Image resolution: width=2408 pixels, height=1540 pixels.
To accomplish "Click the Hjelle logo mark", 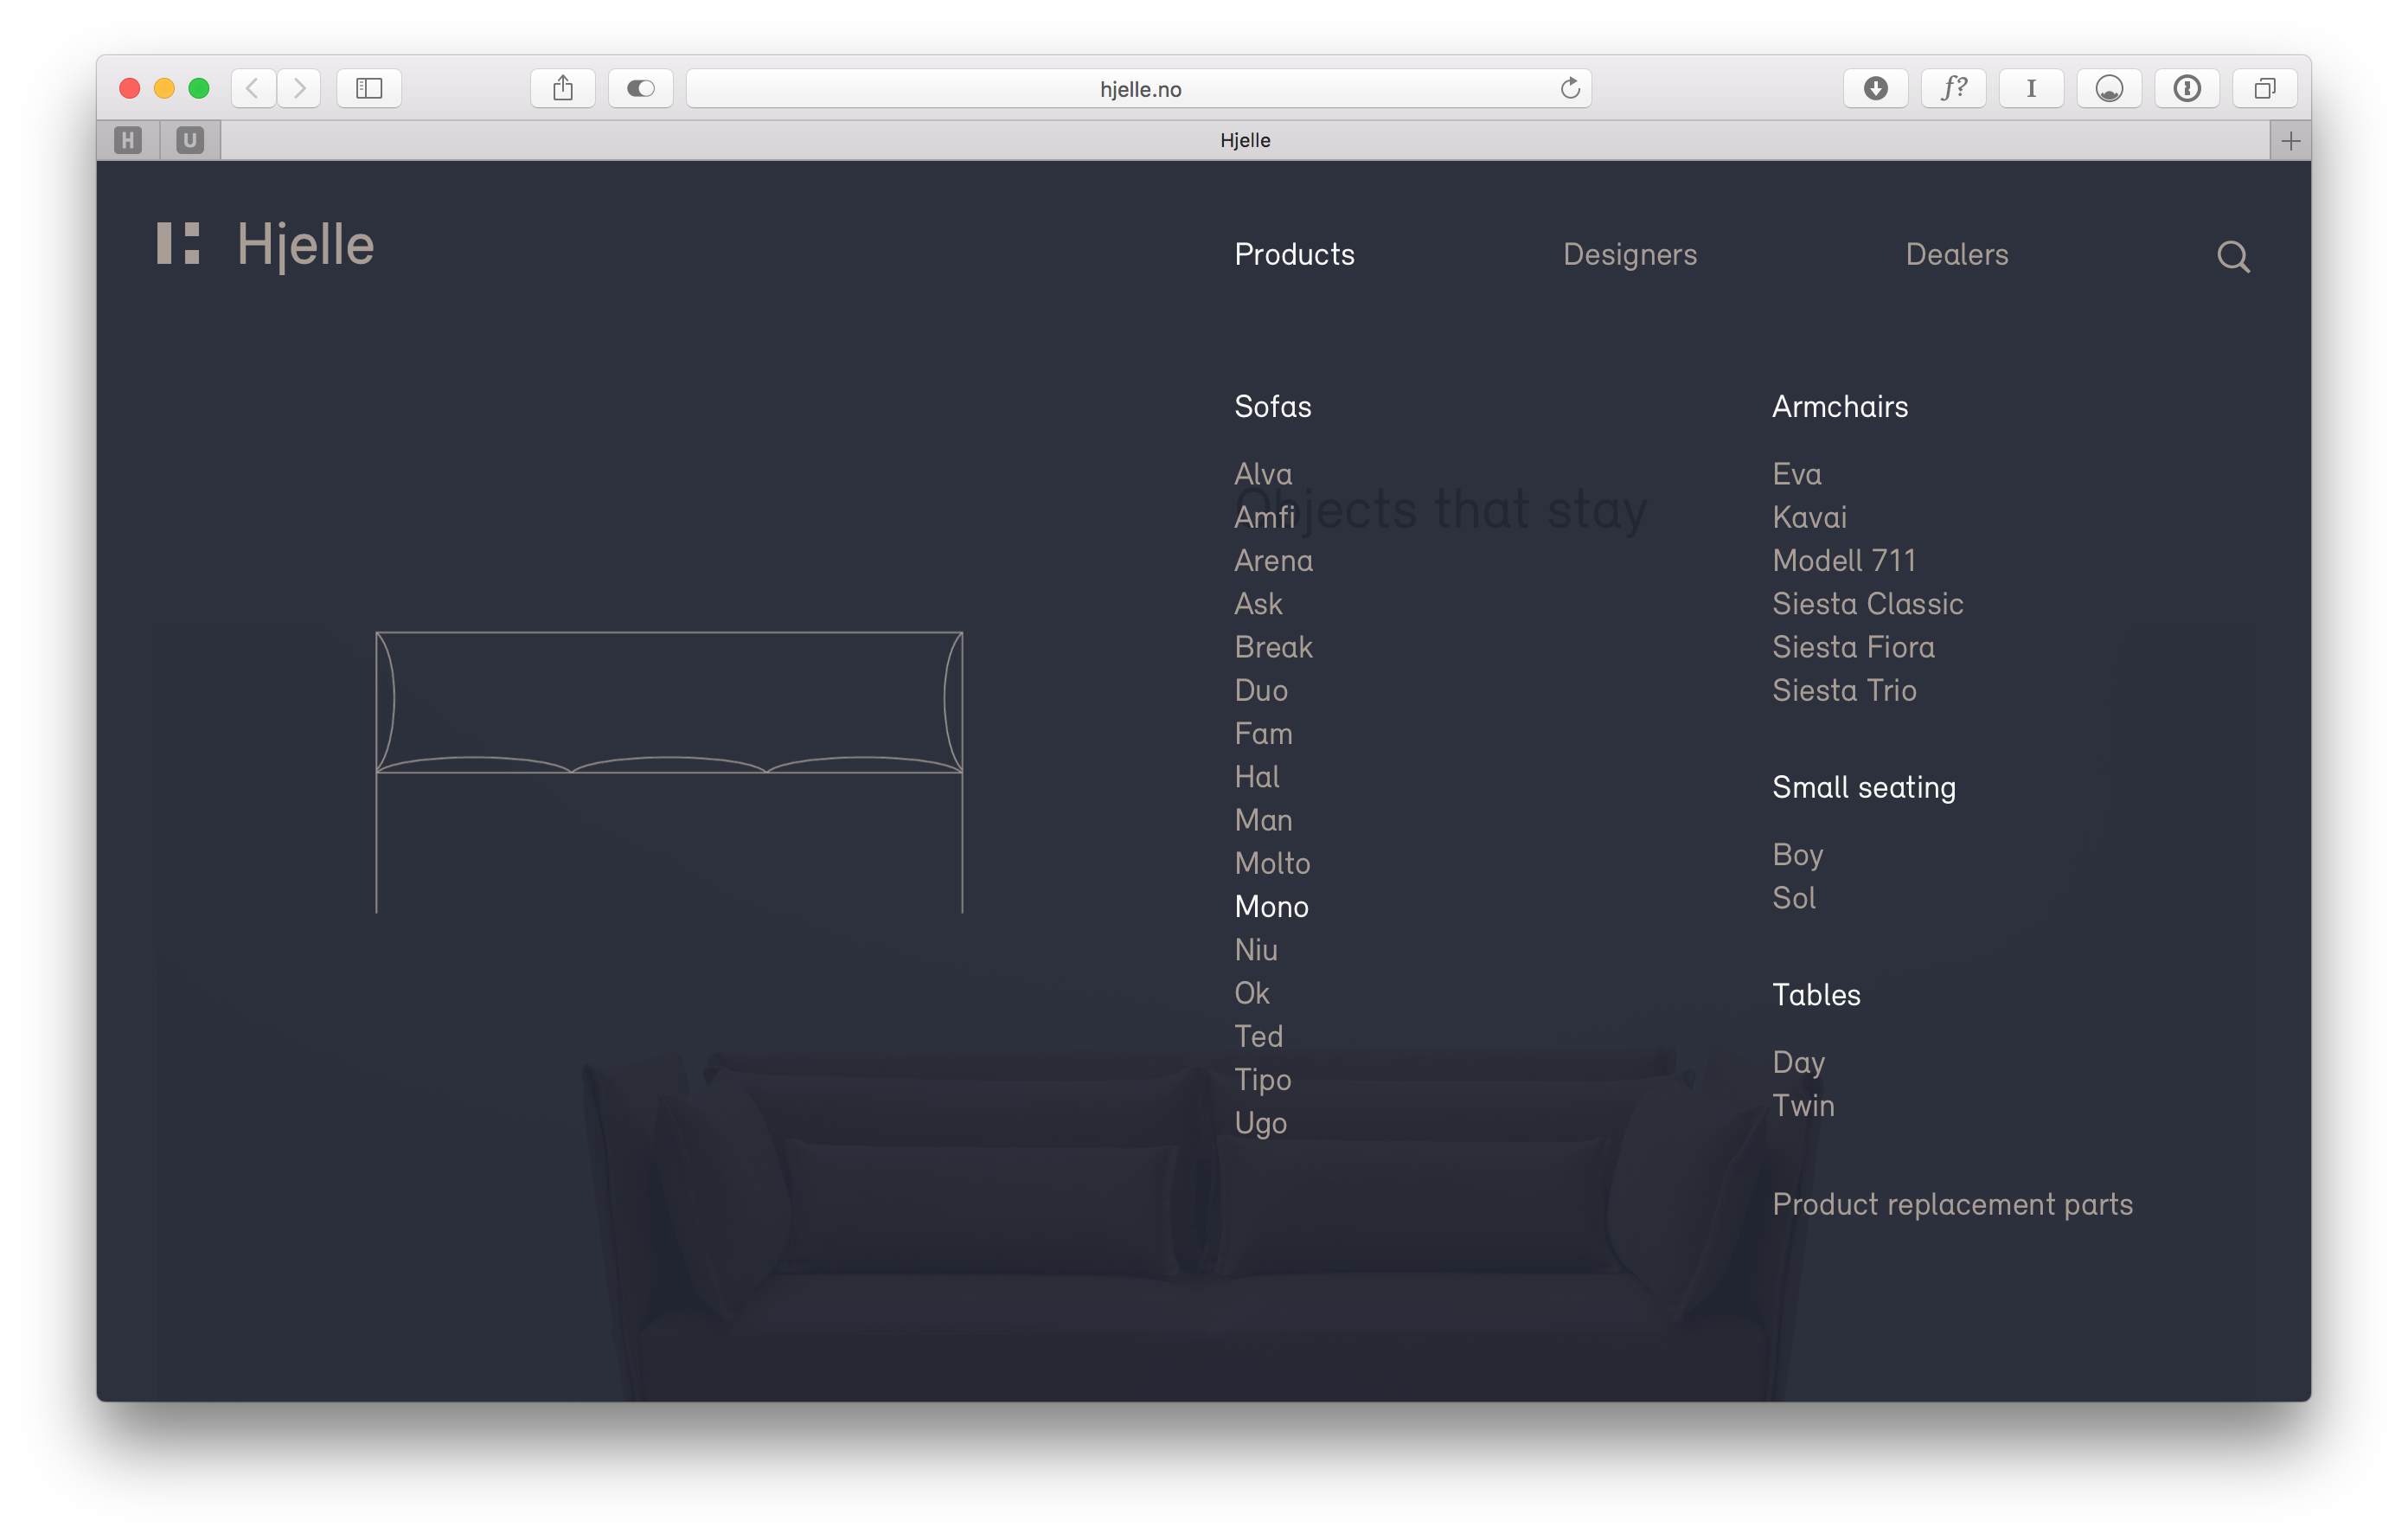I will click(178, 243).
